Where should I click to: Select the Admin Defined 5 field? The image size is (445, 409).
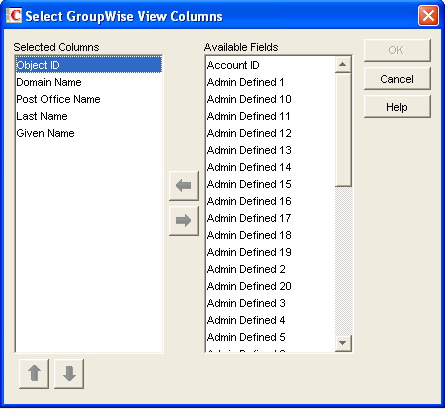click(270, 337)
